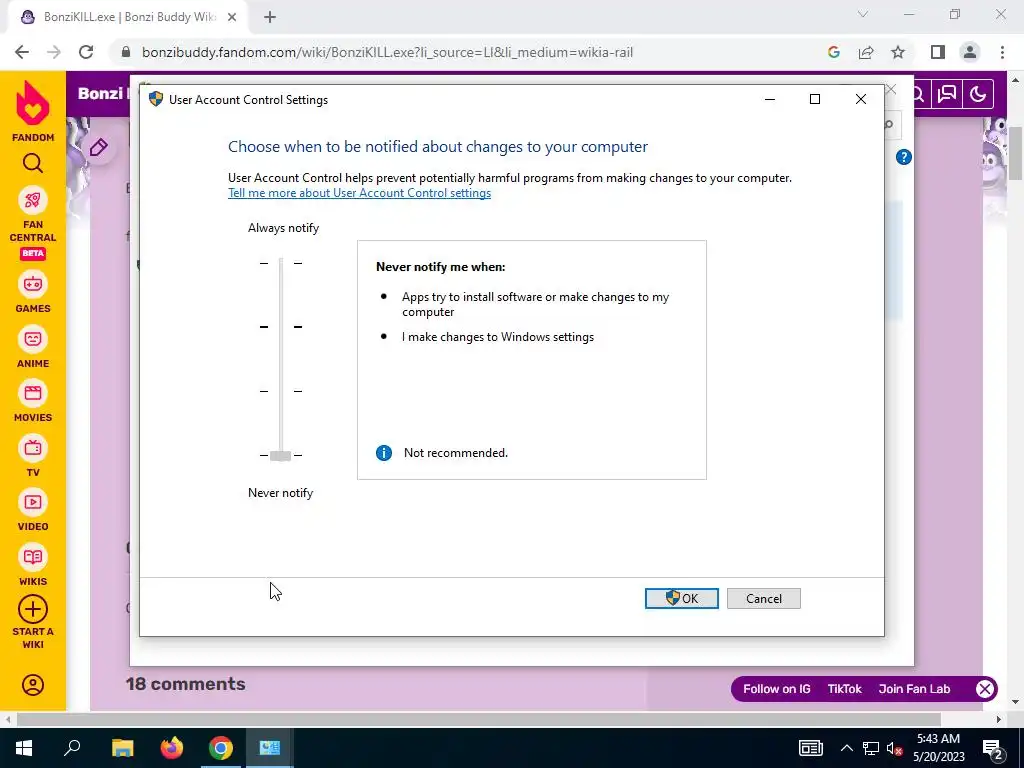Open Windows taskbar search
The width and height of the screenshot is (1024, 768).
pyautogui.click(x=72, y=748)
